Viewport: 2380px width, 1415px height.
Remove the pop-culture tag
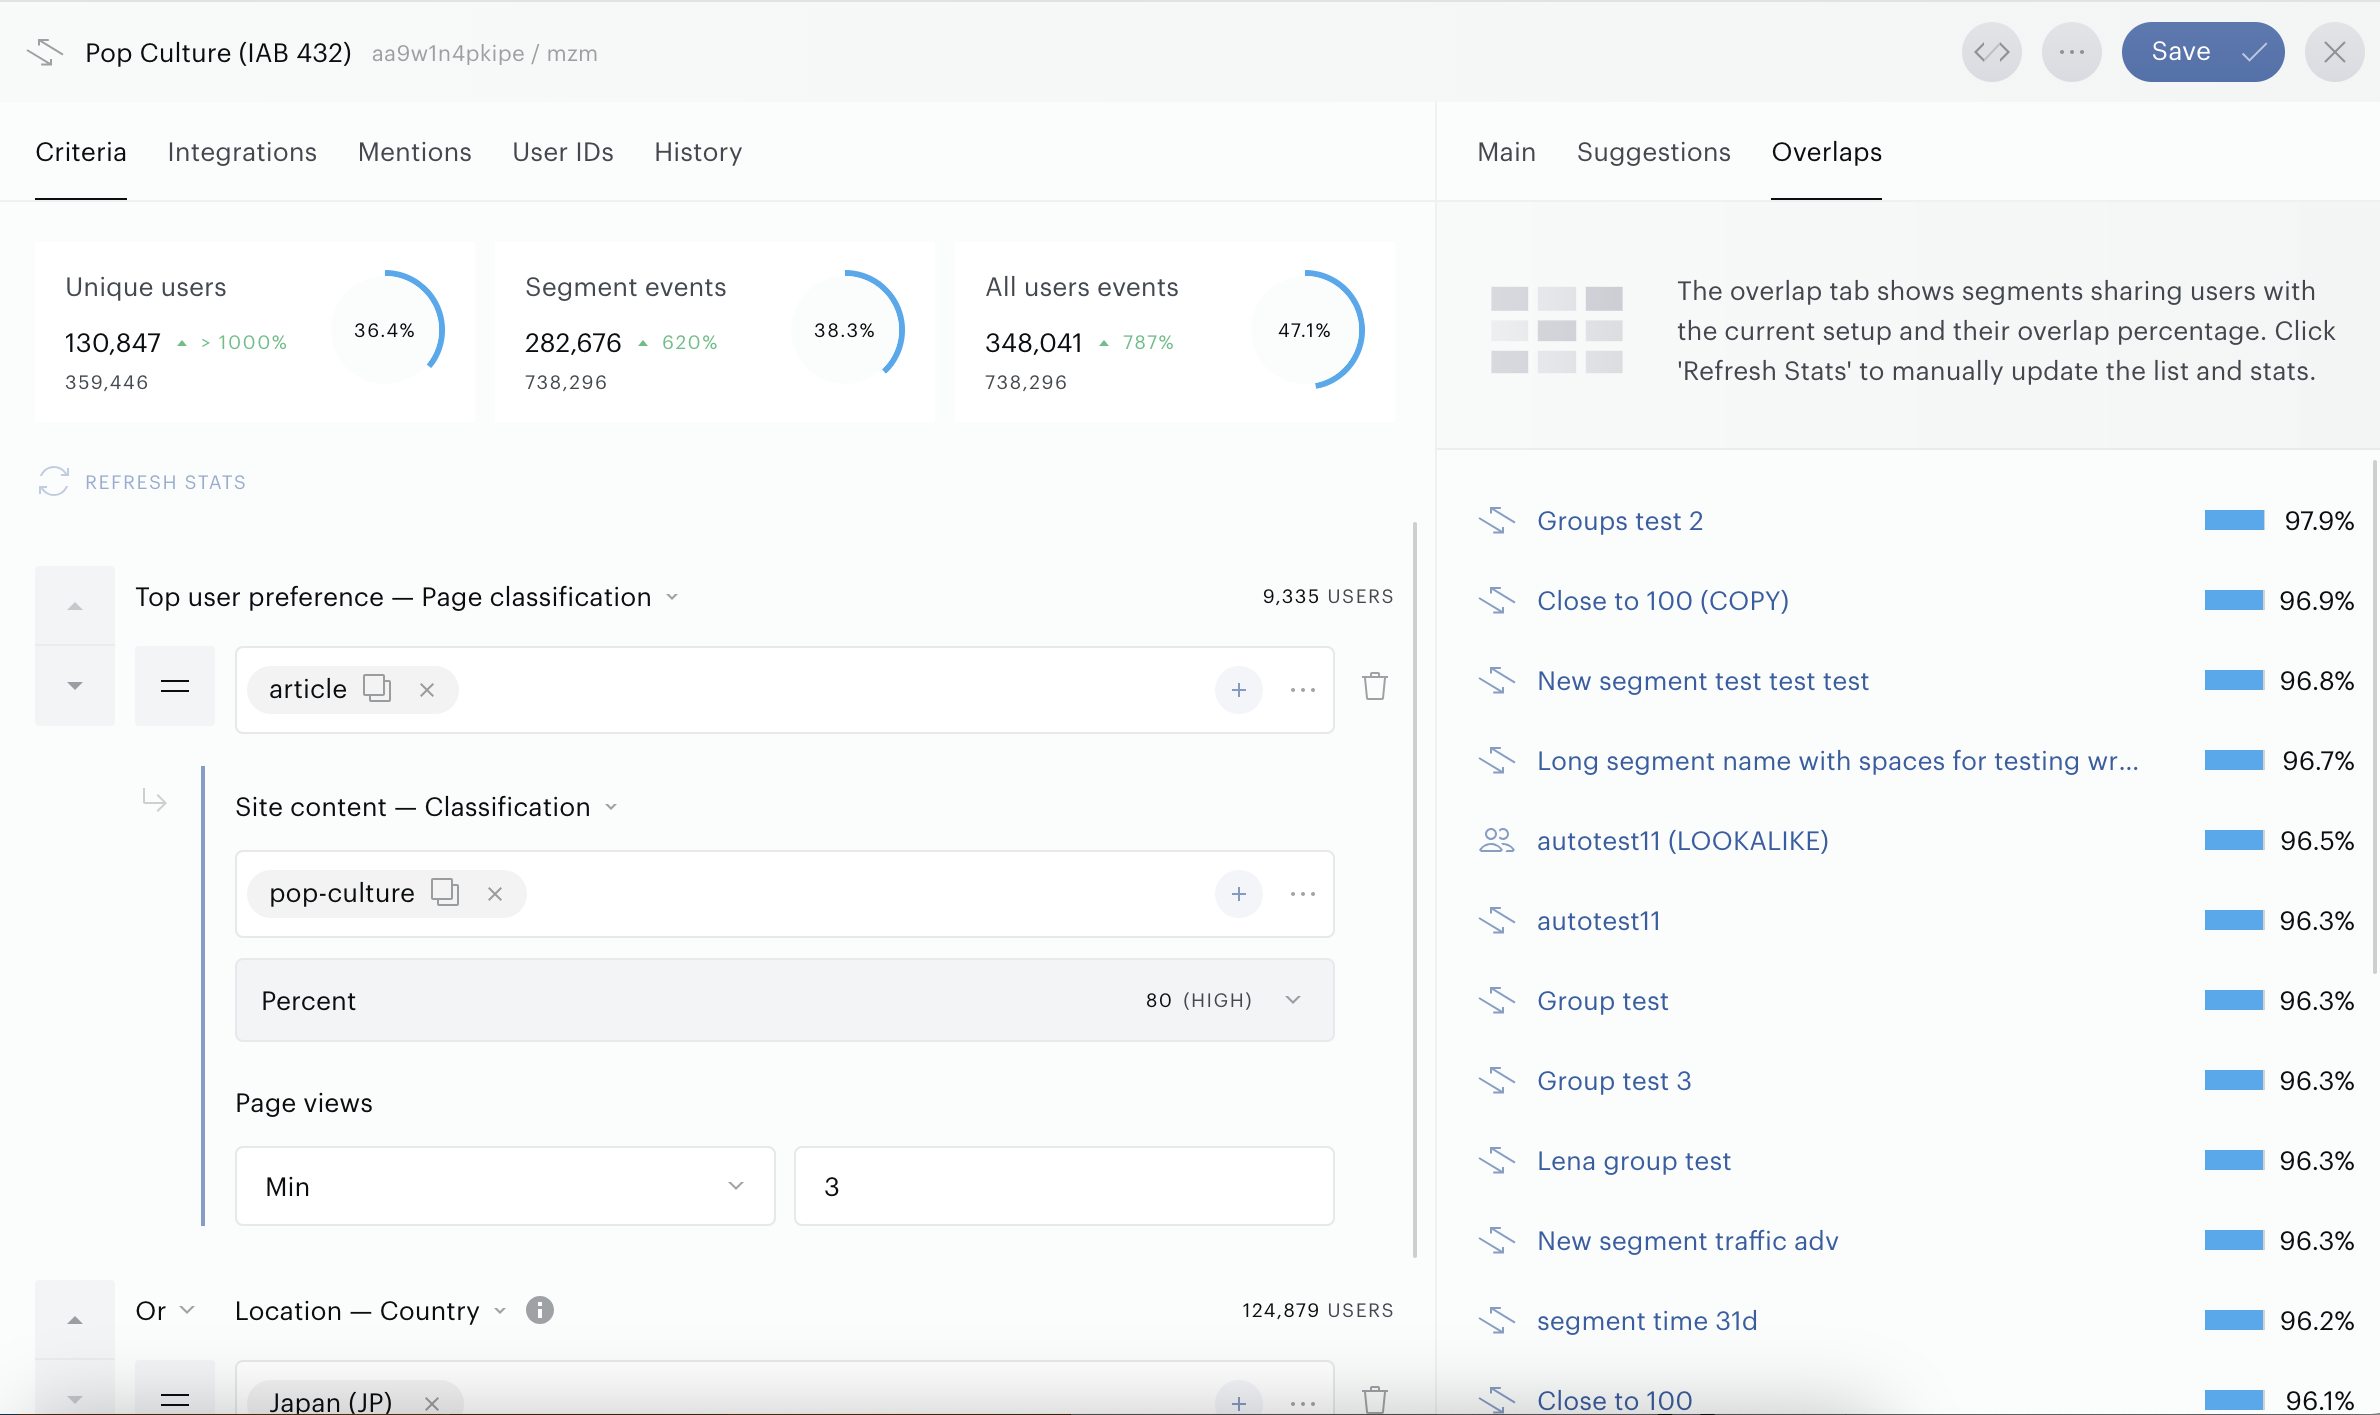[495, 893]
